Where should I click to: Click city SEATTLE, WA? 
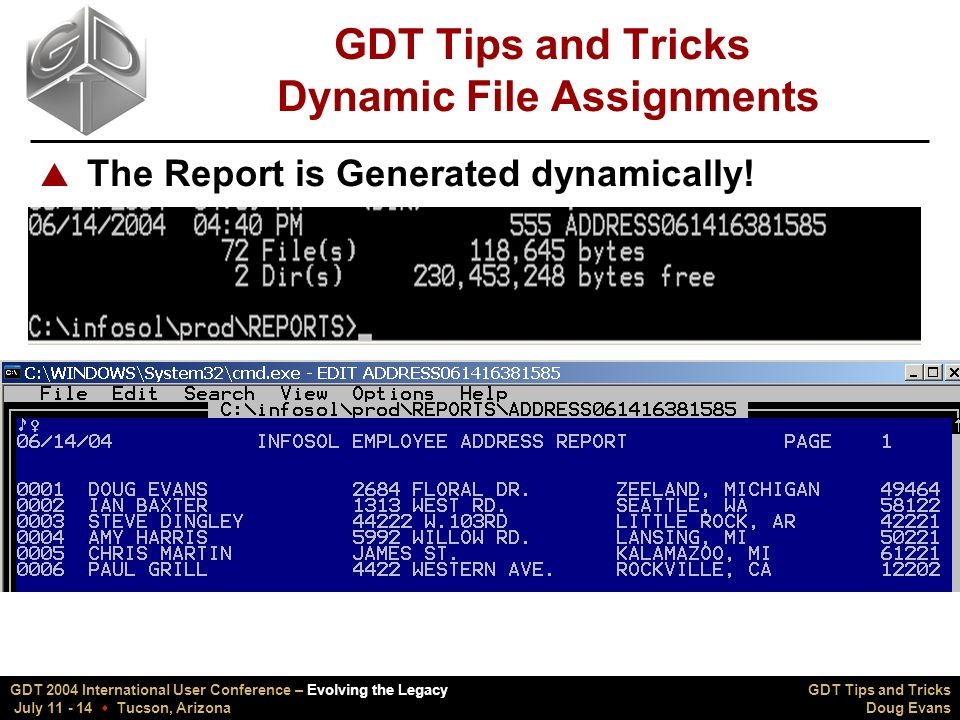point(681,505)
